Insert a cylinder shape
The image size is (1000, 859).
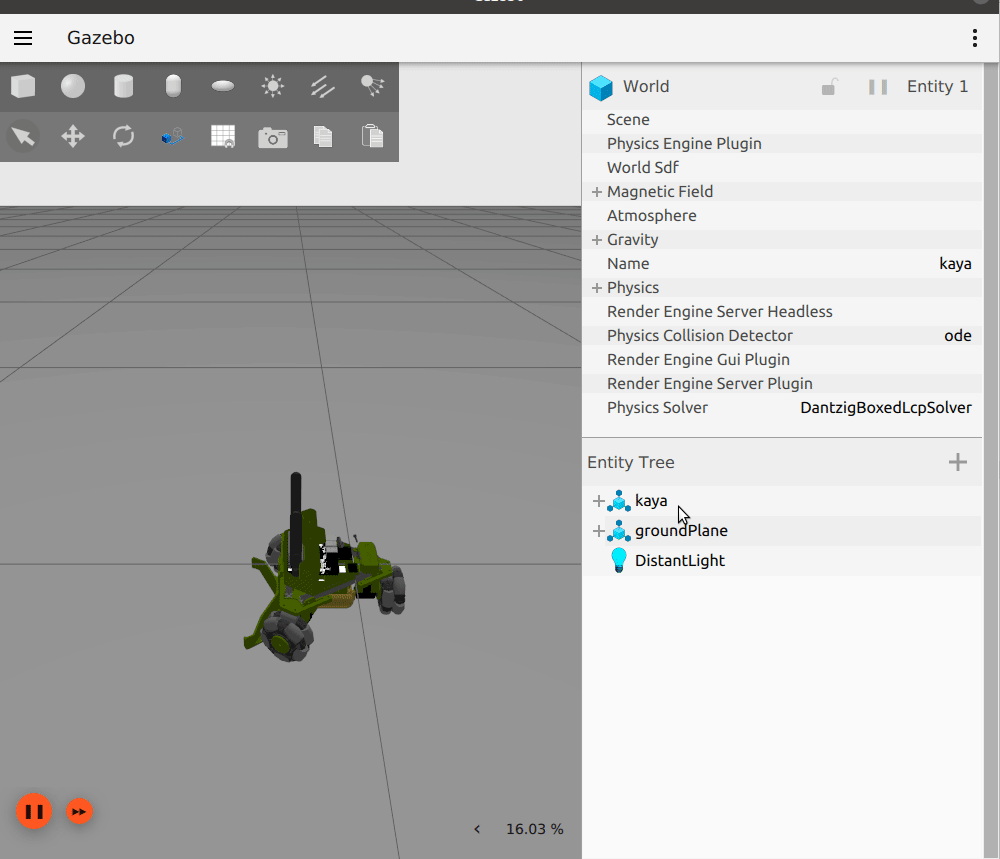tap(123, 86)
